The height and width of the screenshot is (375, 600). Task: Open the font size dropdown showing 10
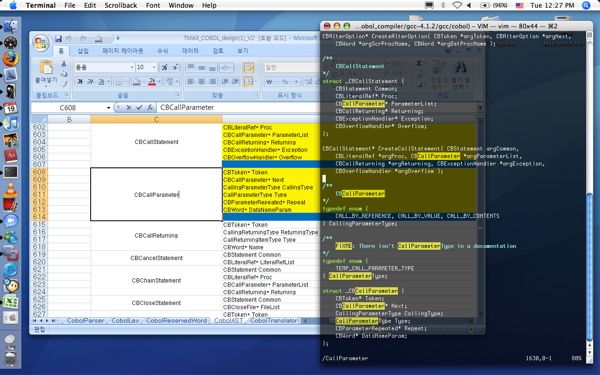click(x=154, y=67)
